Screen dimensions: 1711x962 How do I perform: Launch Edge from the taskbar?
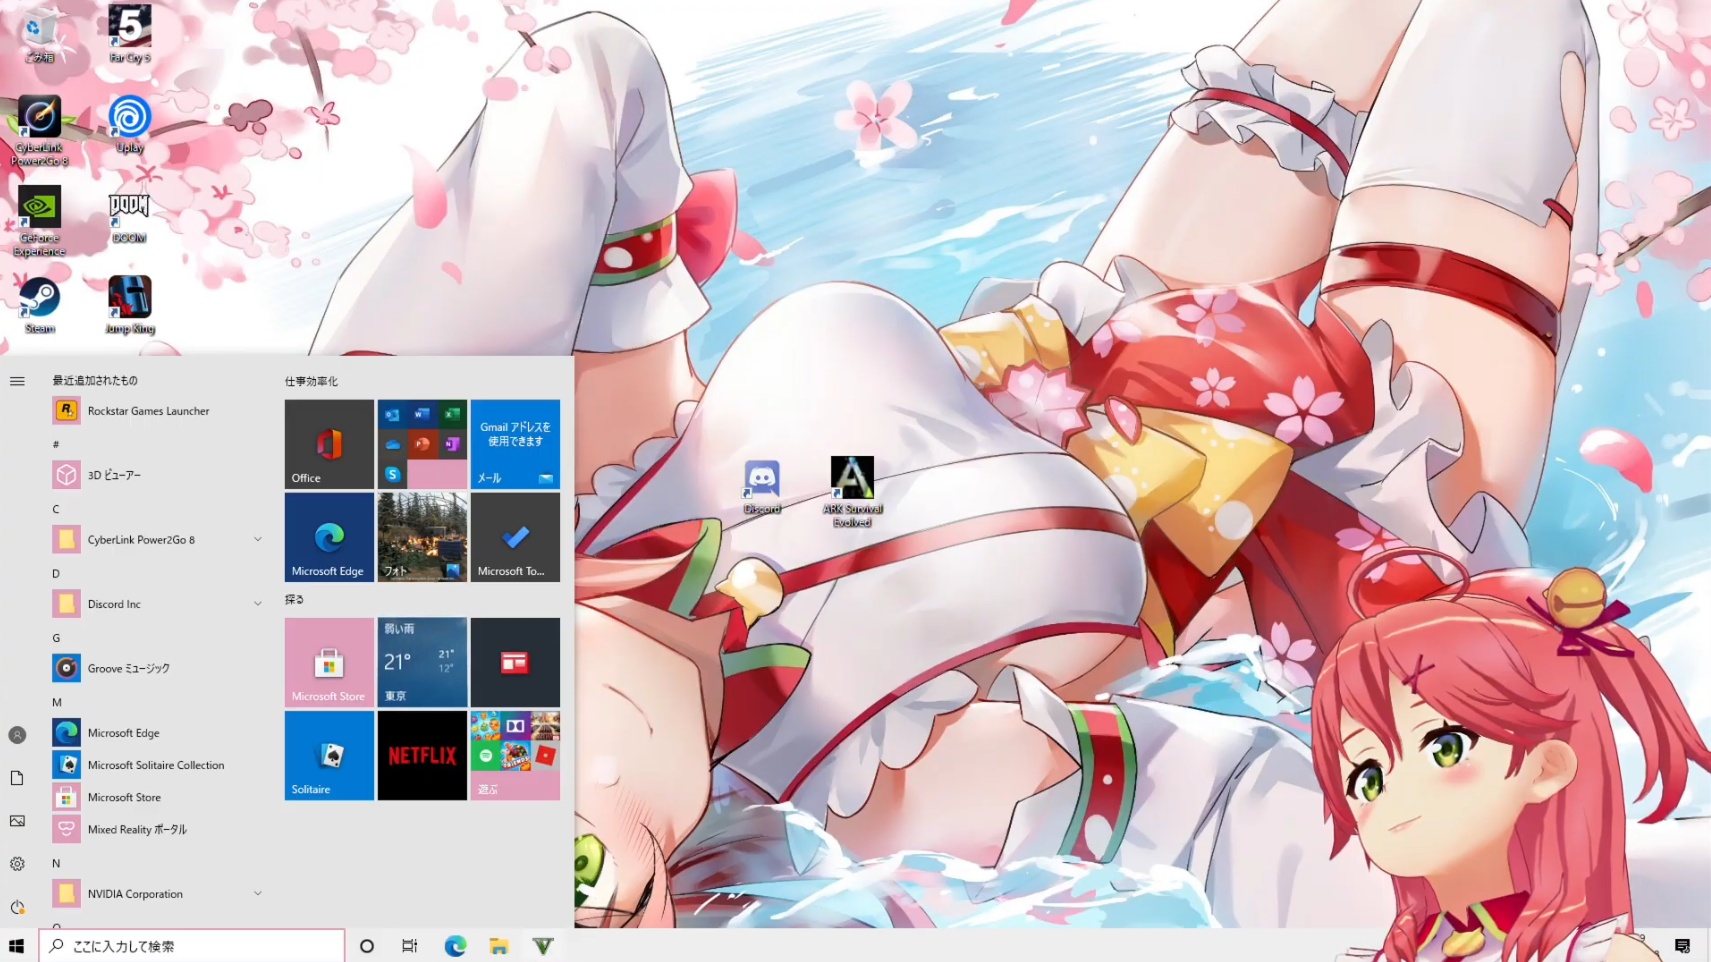[455, 946]
